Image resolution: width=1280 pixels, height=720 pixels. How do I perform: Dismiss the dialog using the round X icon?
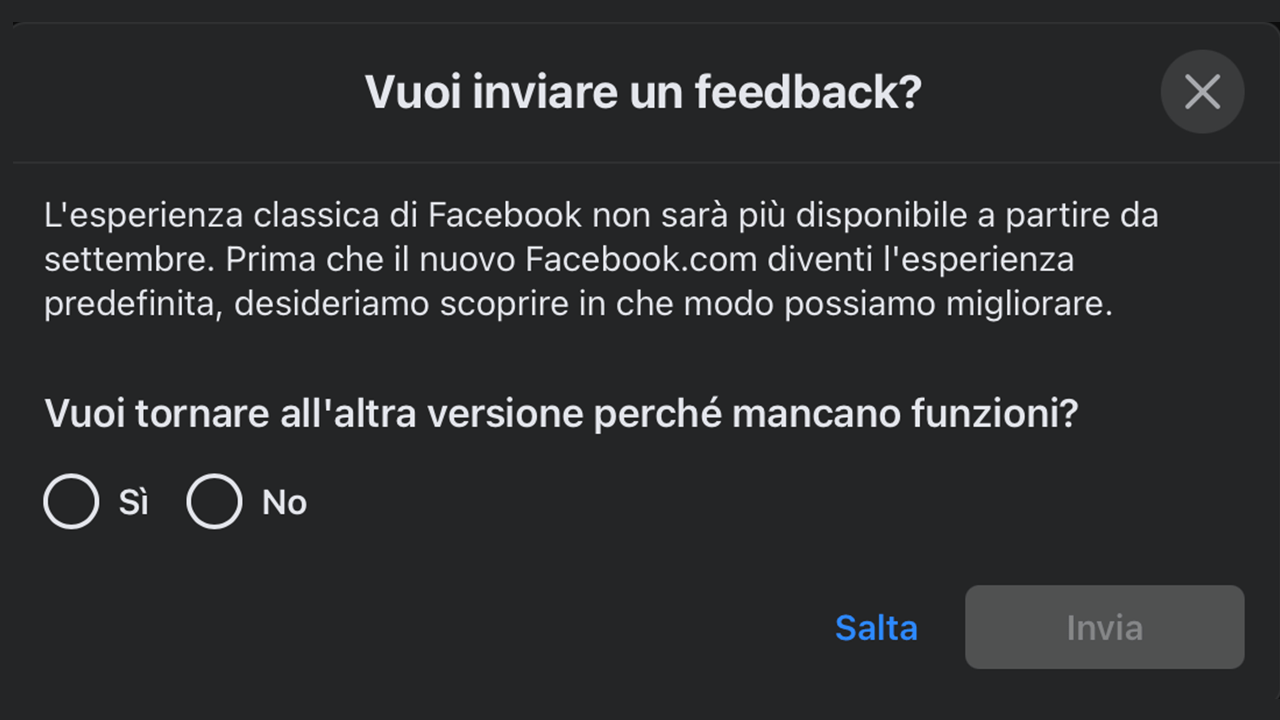coord(1202,92)
